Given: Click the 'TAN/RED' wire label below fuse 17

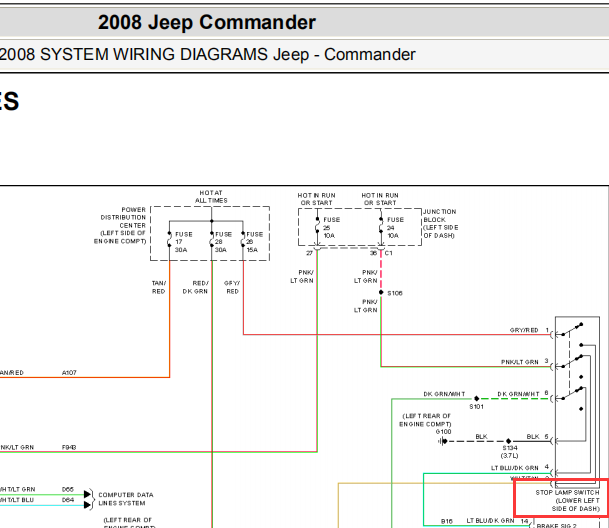Looking at the screenshot, I should point(158,287).
